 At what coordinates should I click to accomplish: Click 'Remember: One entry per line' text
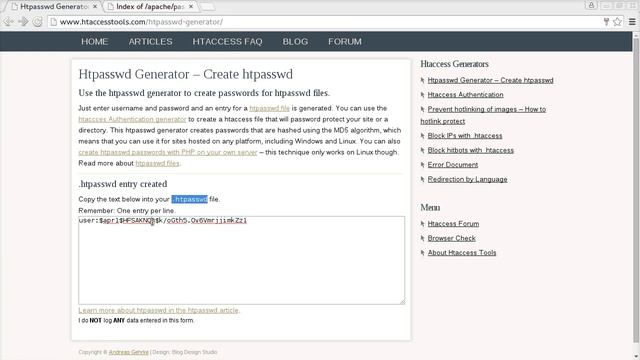click(x=127, y=211)
